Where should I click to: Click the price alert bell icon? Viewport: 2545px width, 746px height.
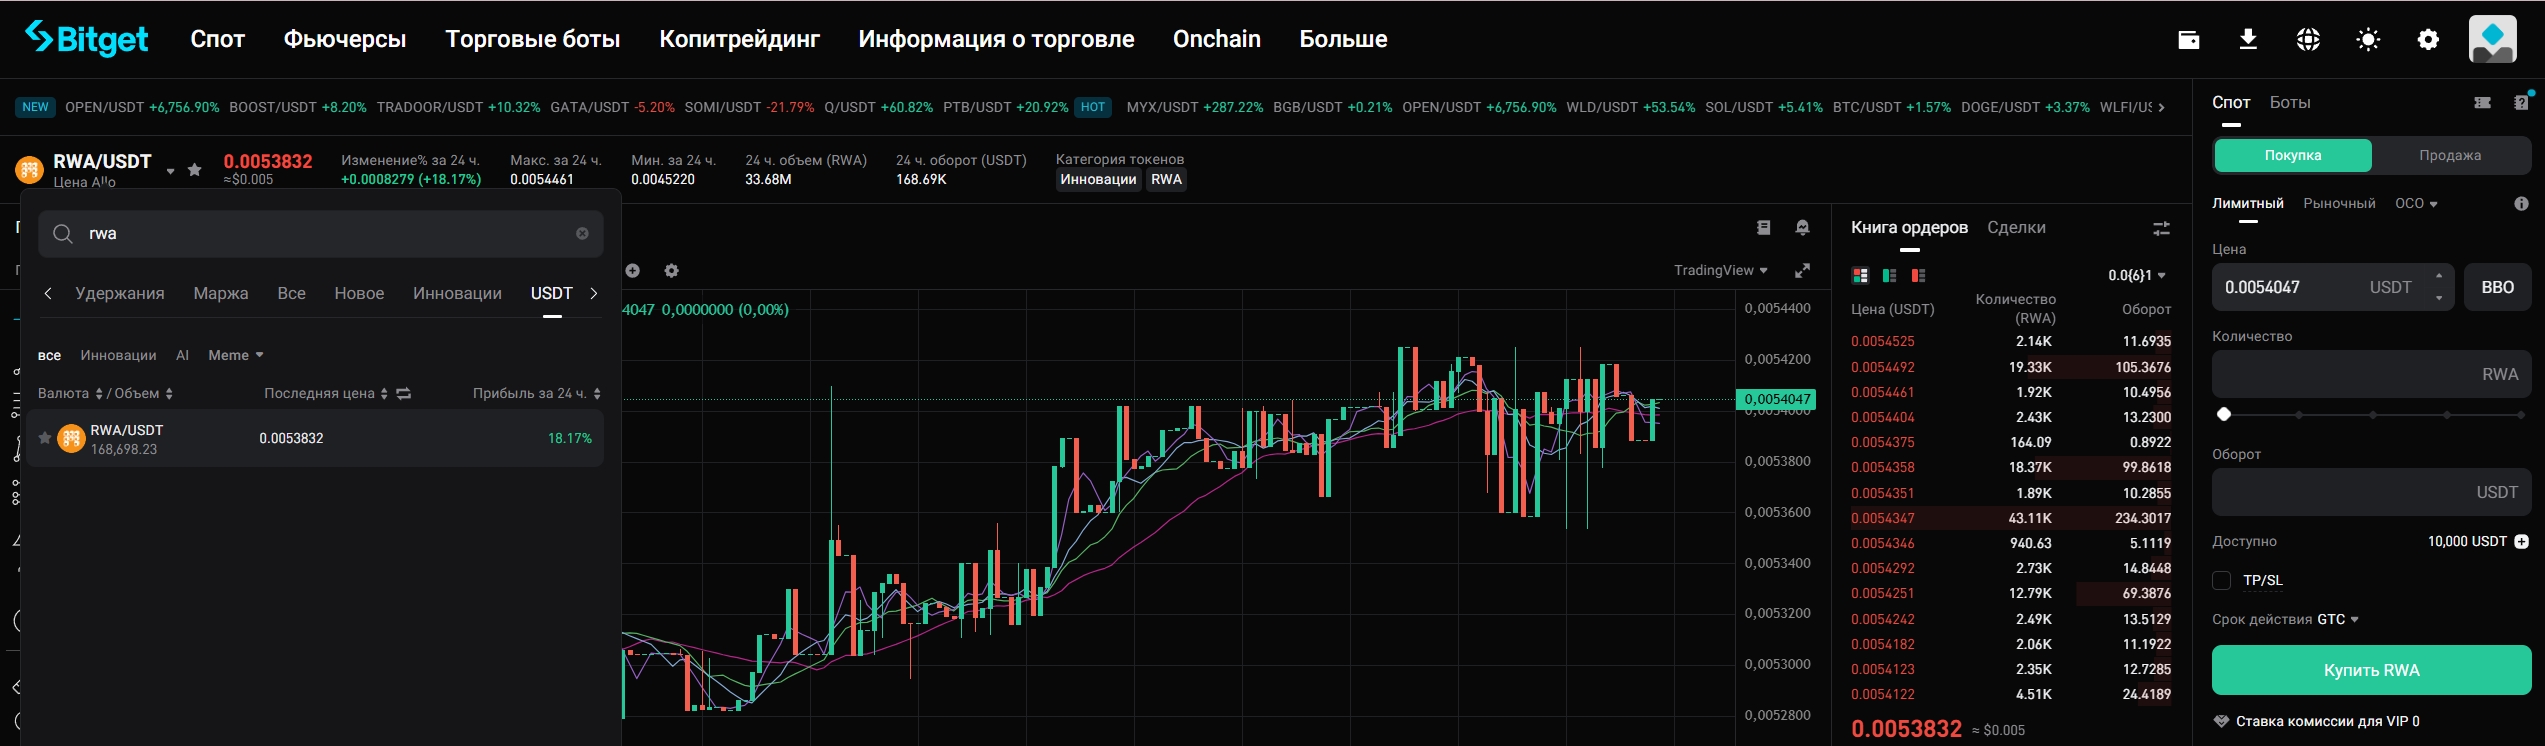[1802, 228]
